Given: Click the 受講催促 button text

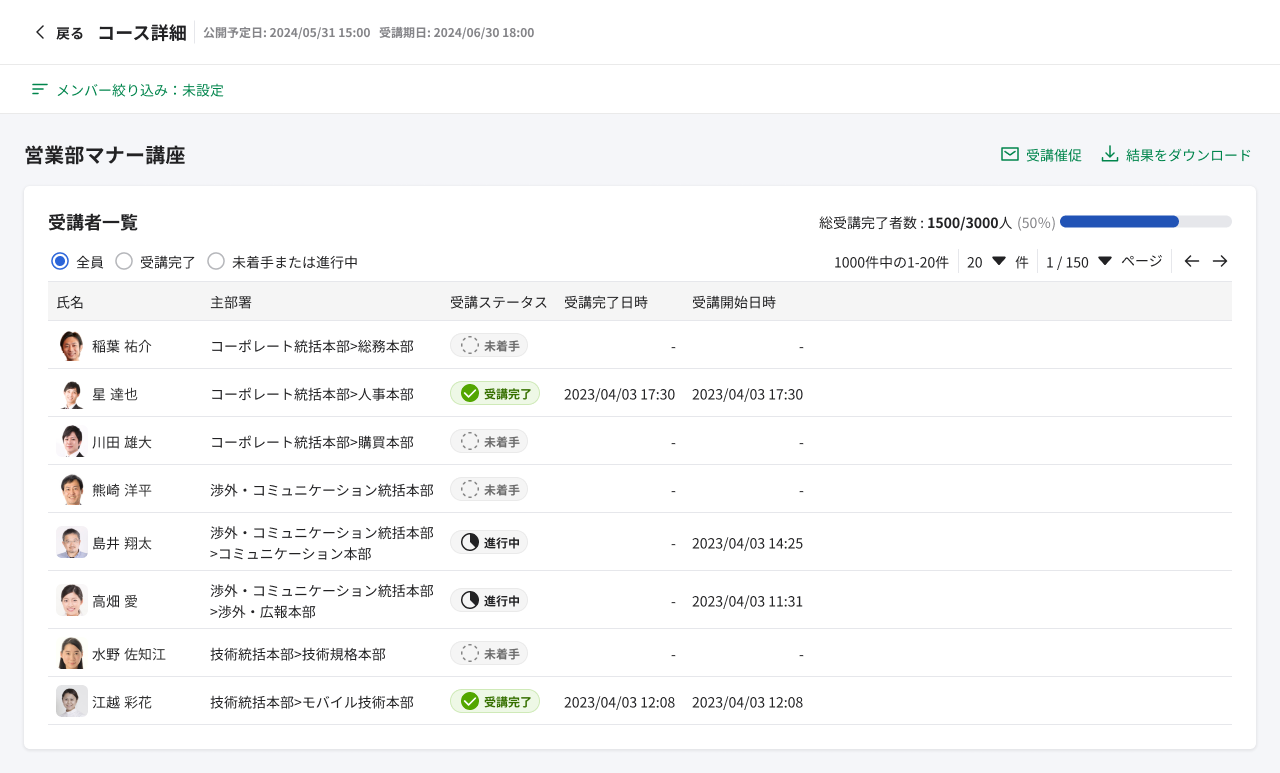Looking at the screenshot, I should [x=1054, y=155].
